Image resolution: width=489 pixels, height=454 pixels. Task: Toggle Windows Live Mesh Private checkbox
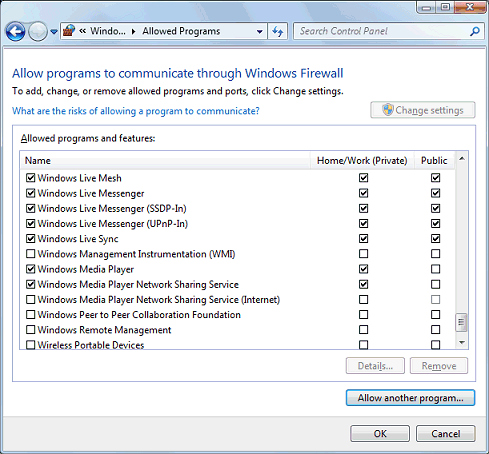(x=363, y=178)
